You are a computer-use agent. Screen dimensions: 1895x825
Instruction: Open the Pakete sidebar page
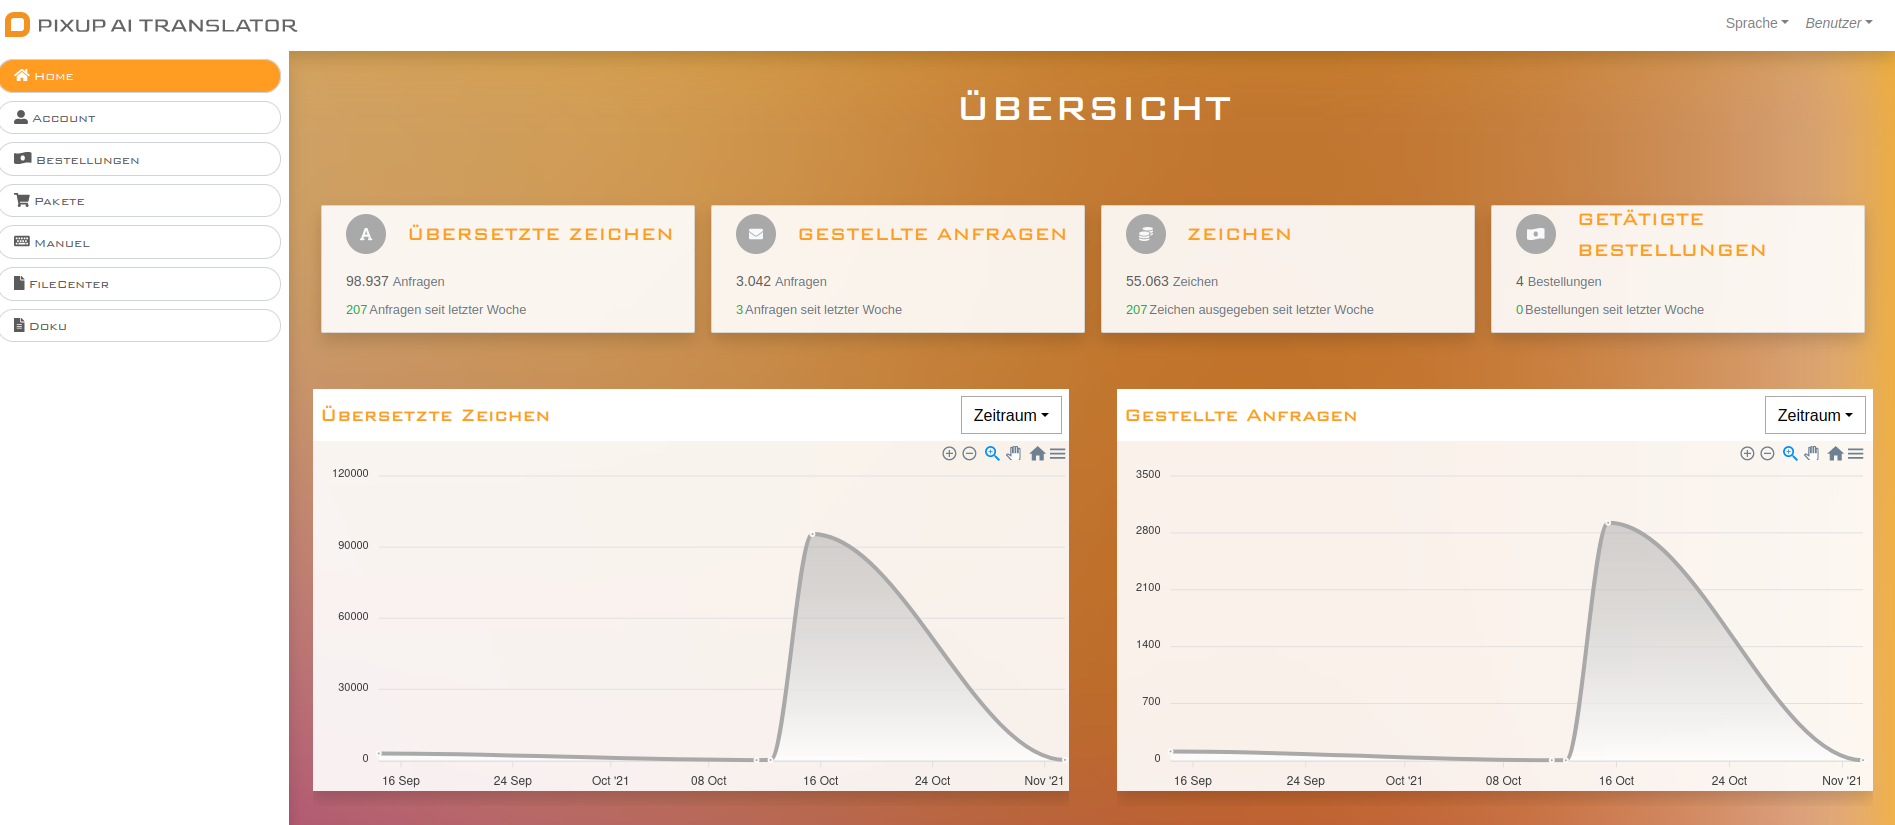140,201
